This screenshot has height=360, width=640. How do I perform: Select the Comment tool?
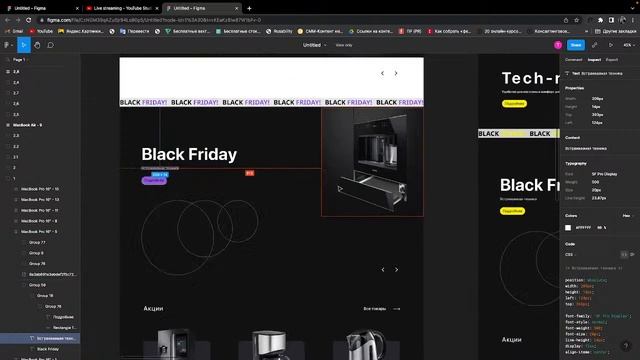point(50,45)
